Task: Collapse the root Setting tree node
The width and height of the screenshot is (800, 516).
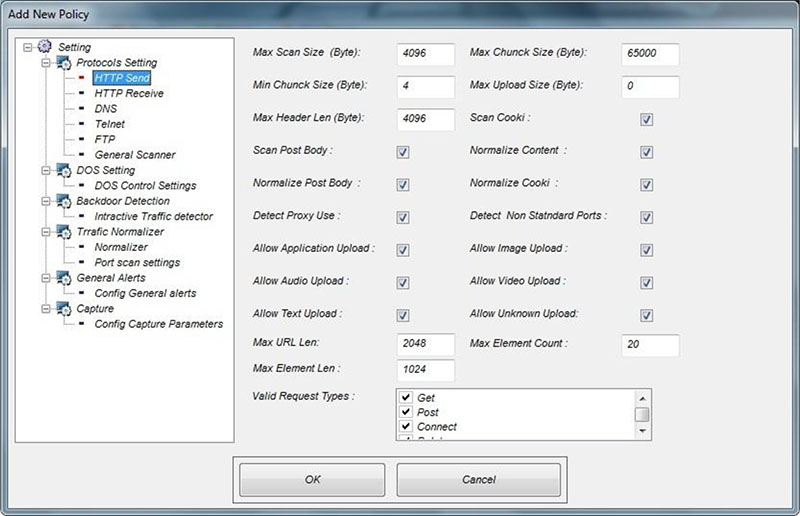Action: click(28, 47)
